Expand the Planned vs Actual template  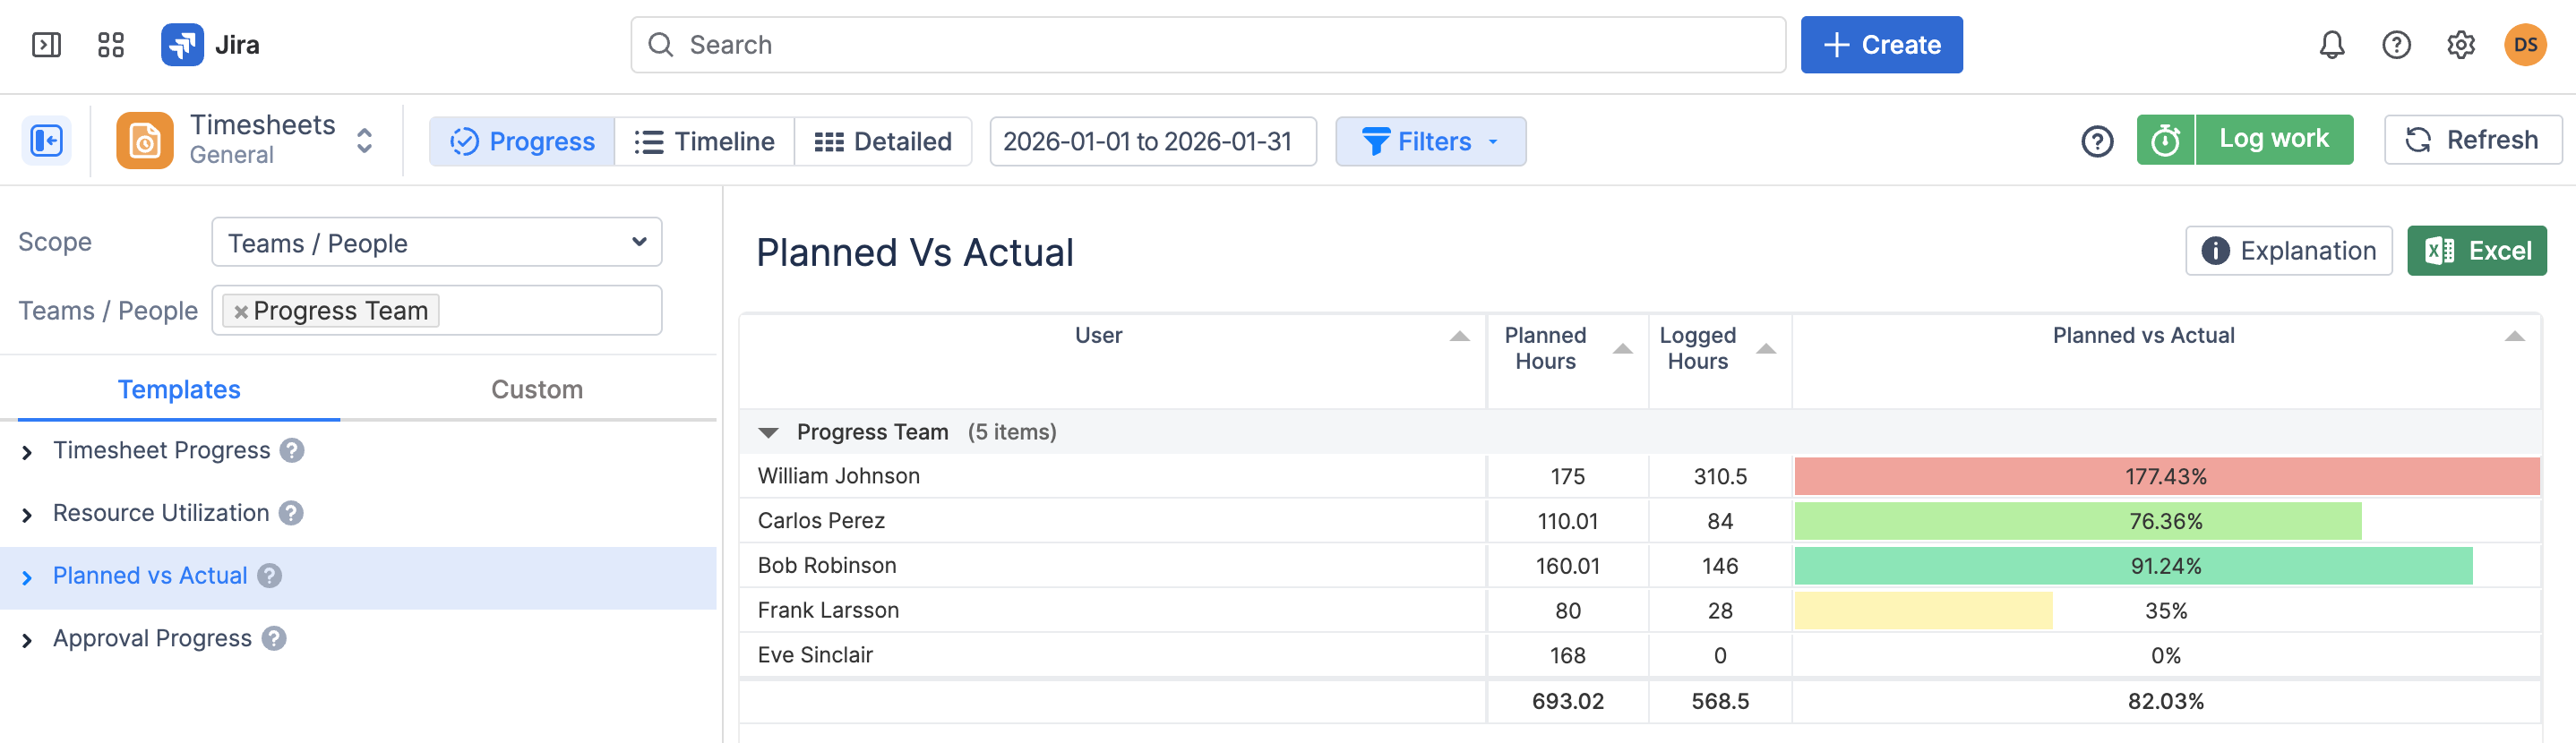27,578
